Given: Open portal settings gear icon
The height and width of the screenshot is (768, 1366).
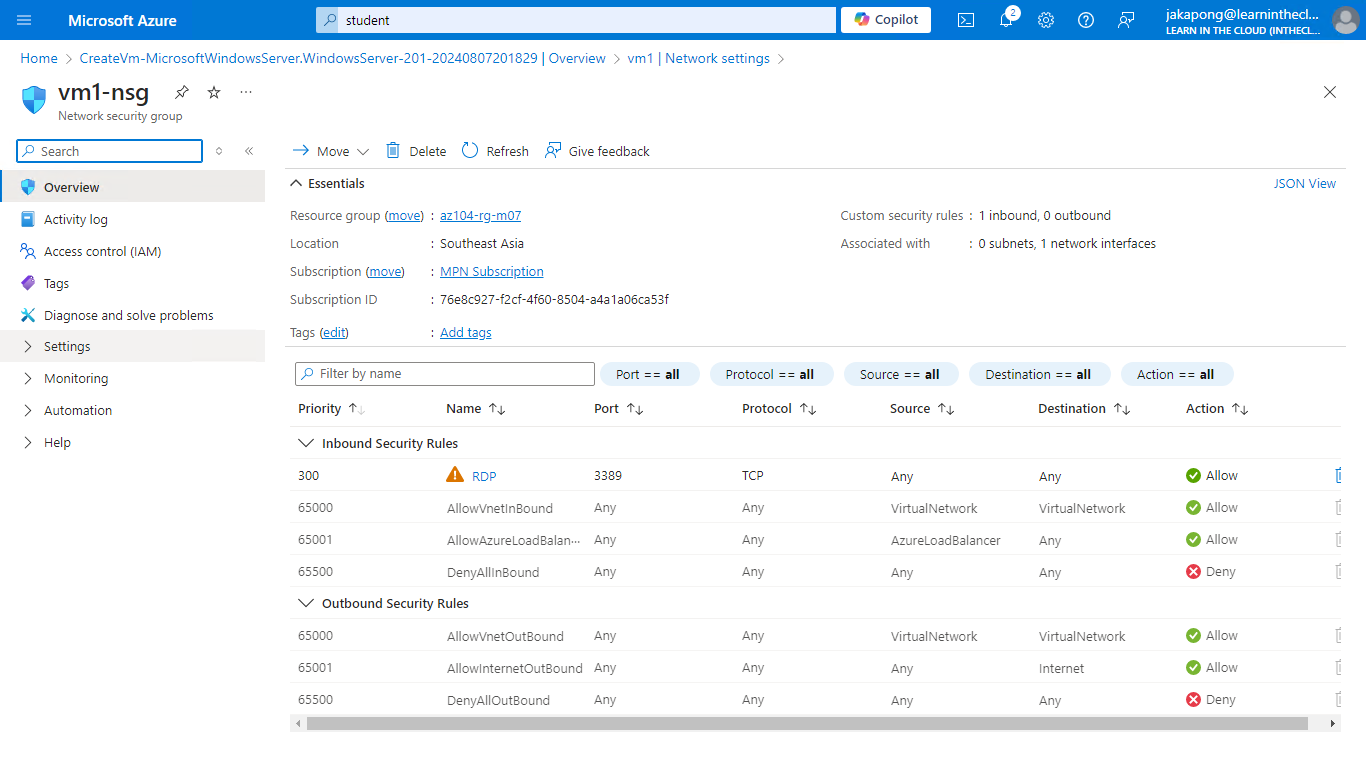Looking at the screenshot, I should click(1046, 20).
